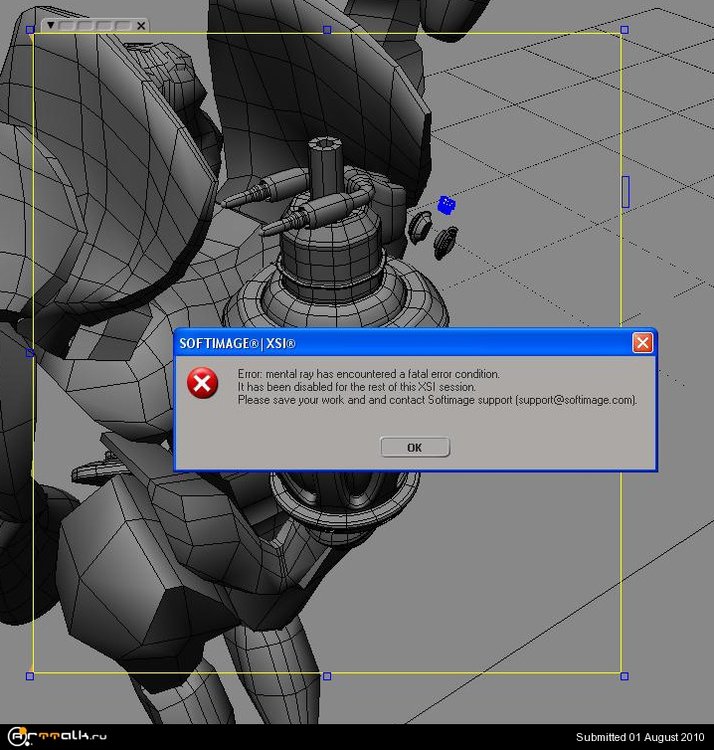Click the top-right render region corner handle

click(625, 30)
